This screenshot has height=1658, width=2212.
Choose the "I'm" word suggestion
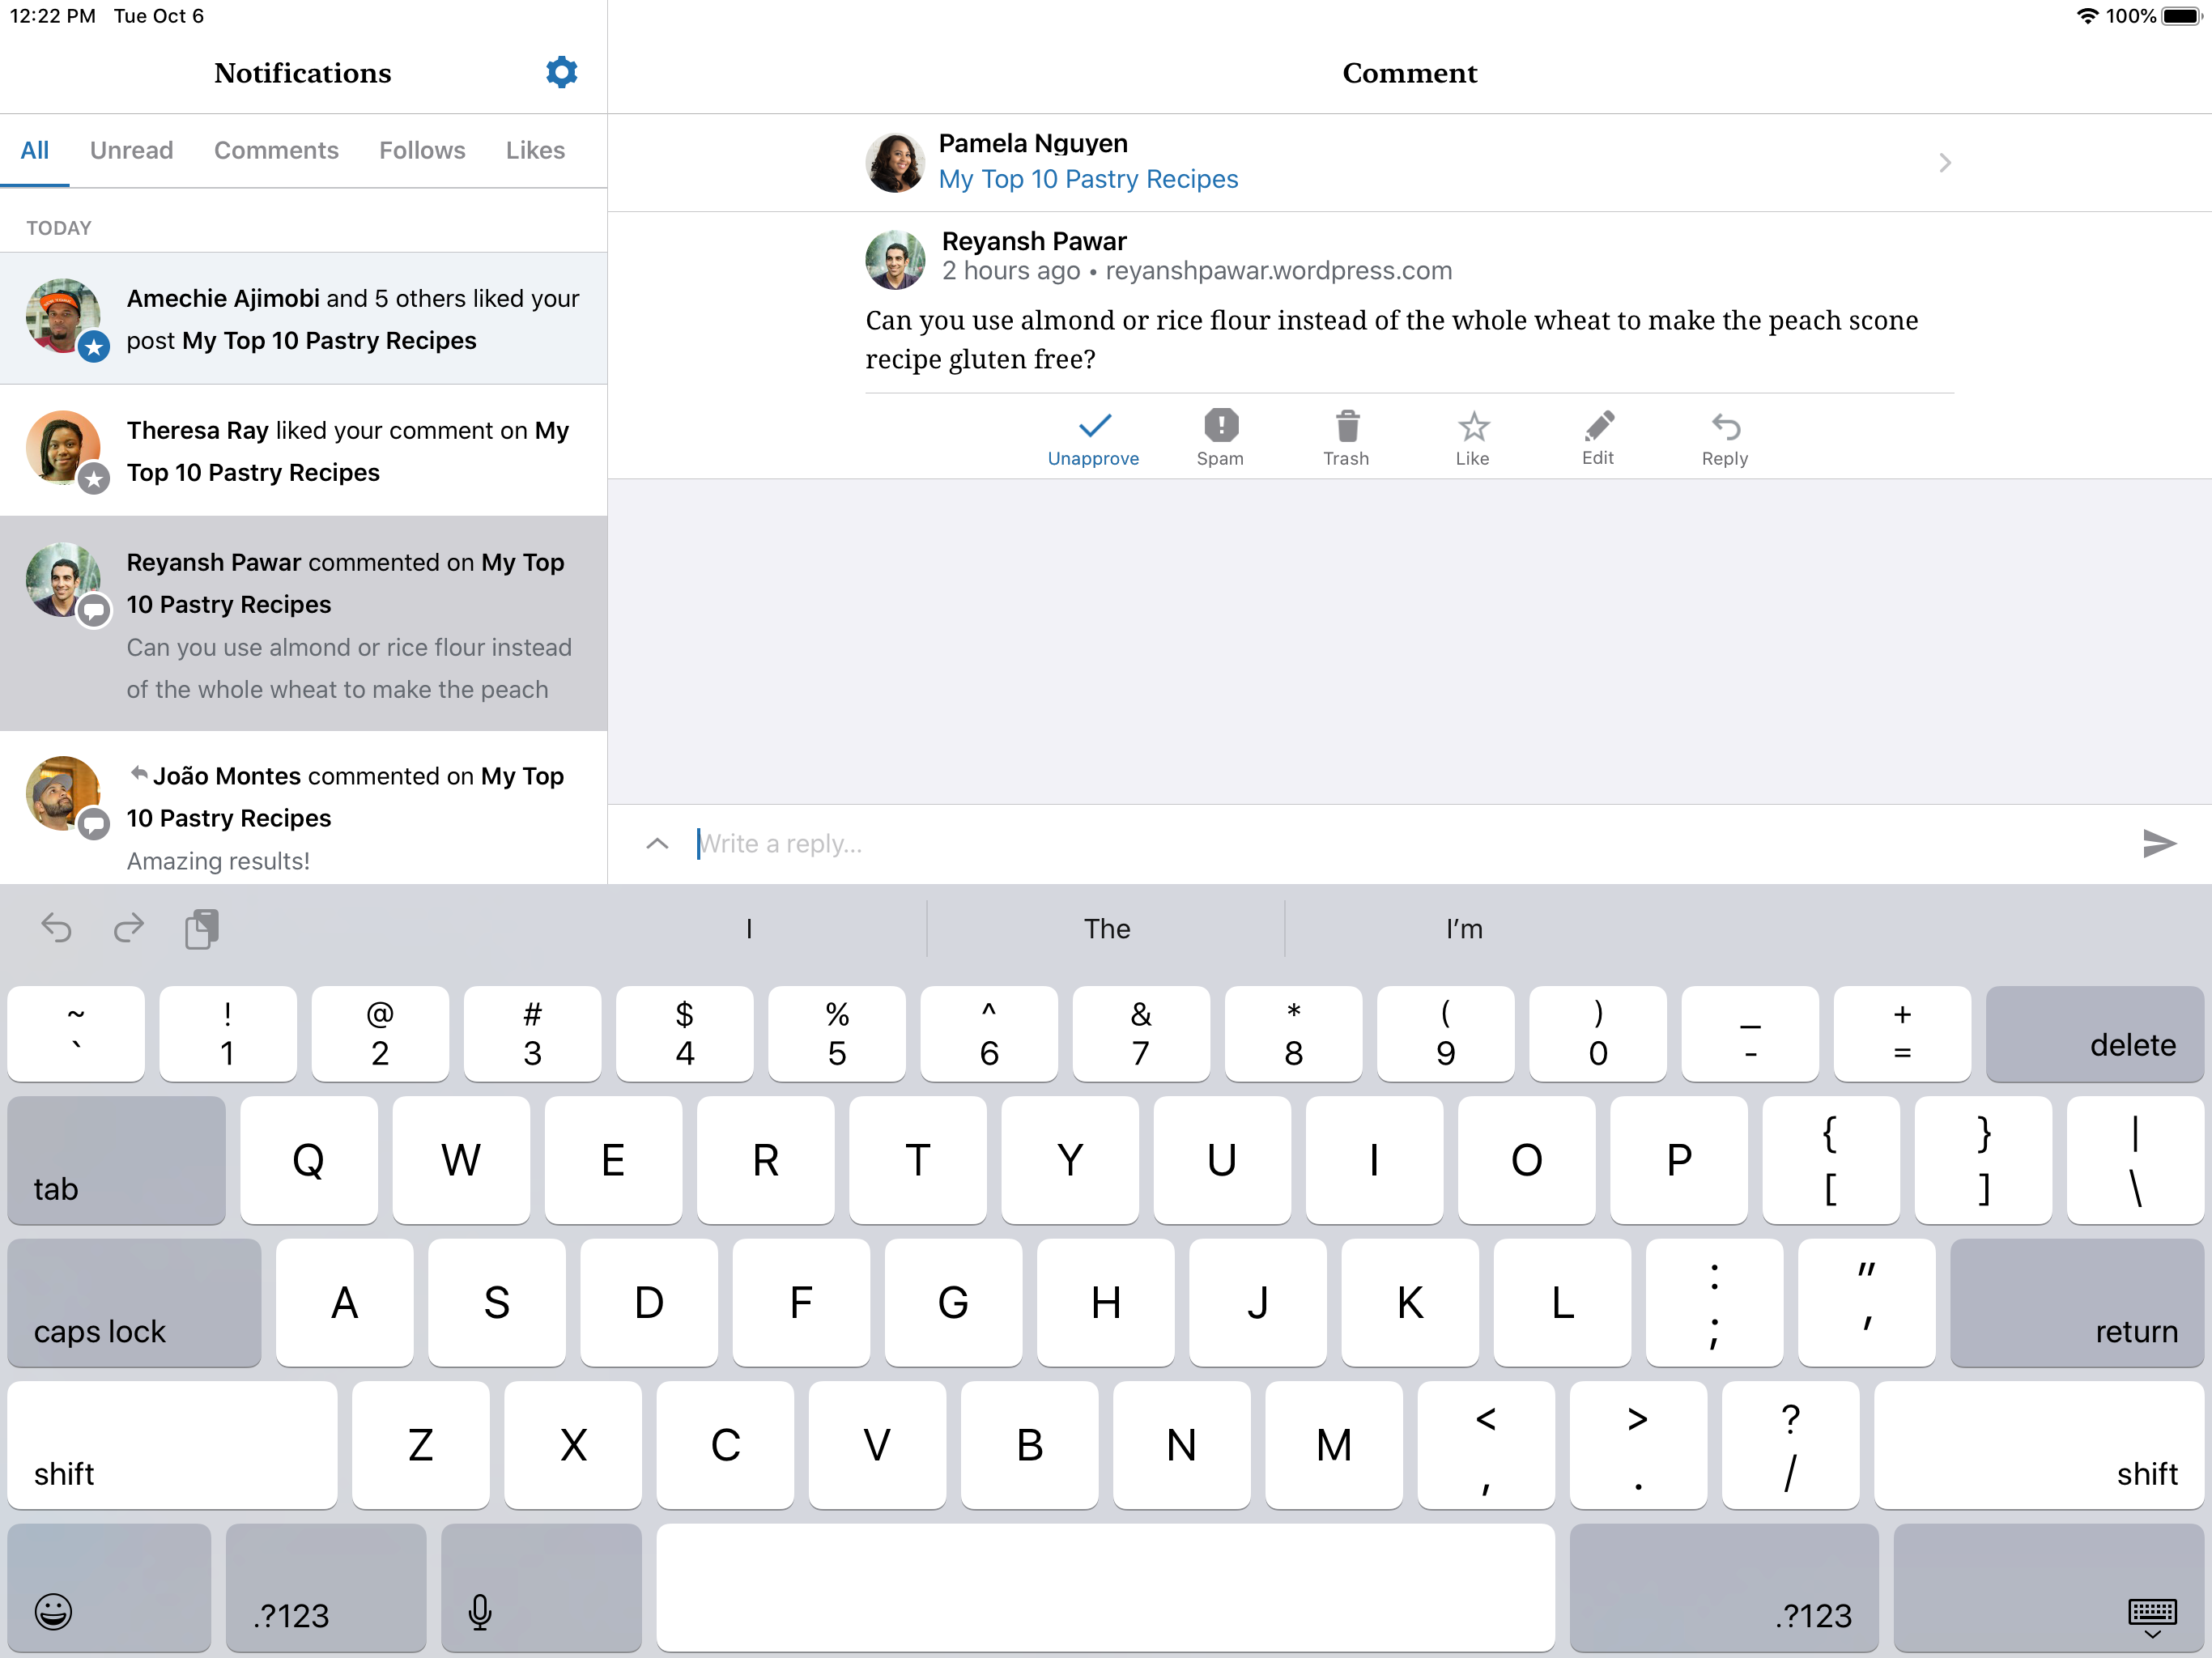point(1464,928)
